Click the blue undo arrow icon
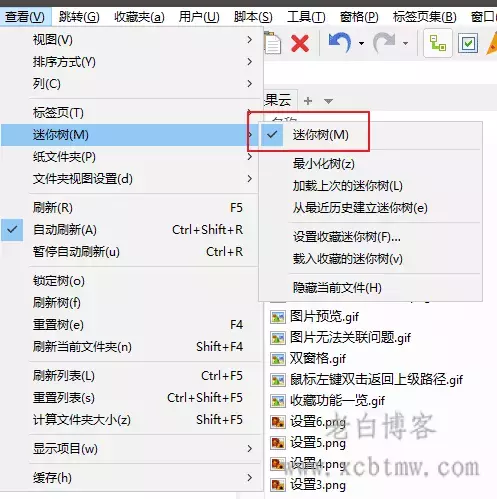497x499 pixels. (340, 43)
